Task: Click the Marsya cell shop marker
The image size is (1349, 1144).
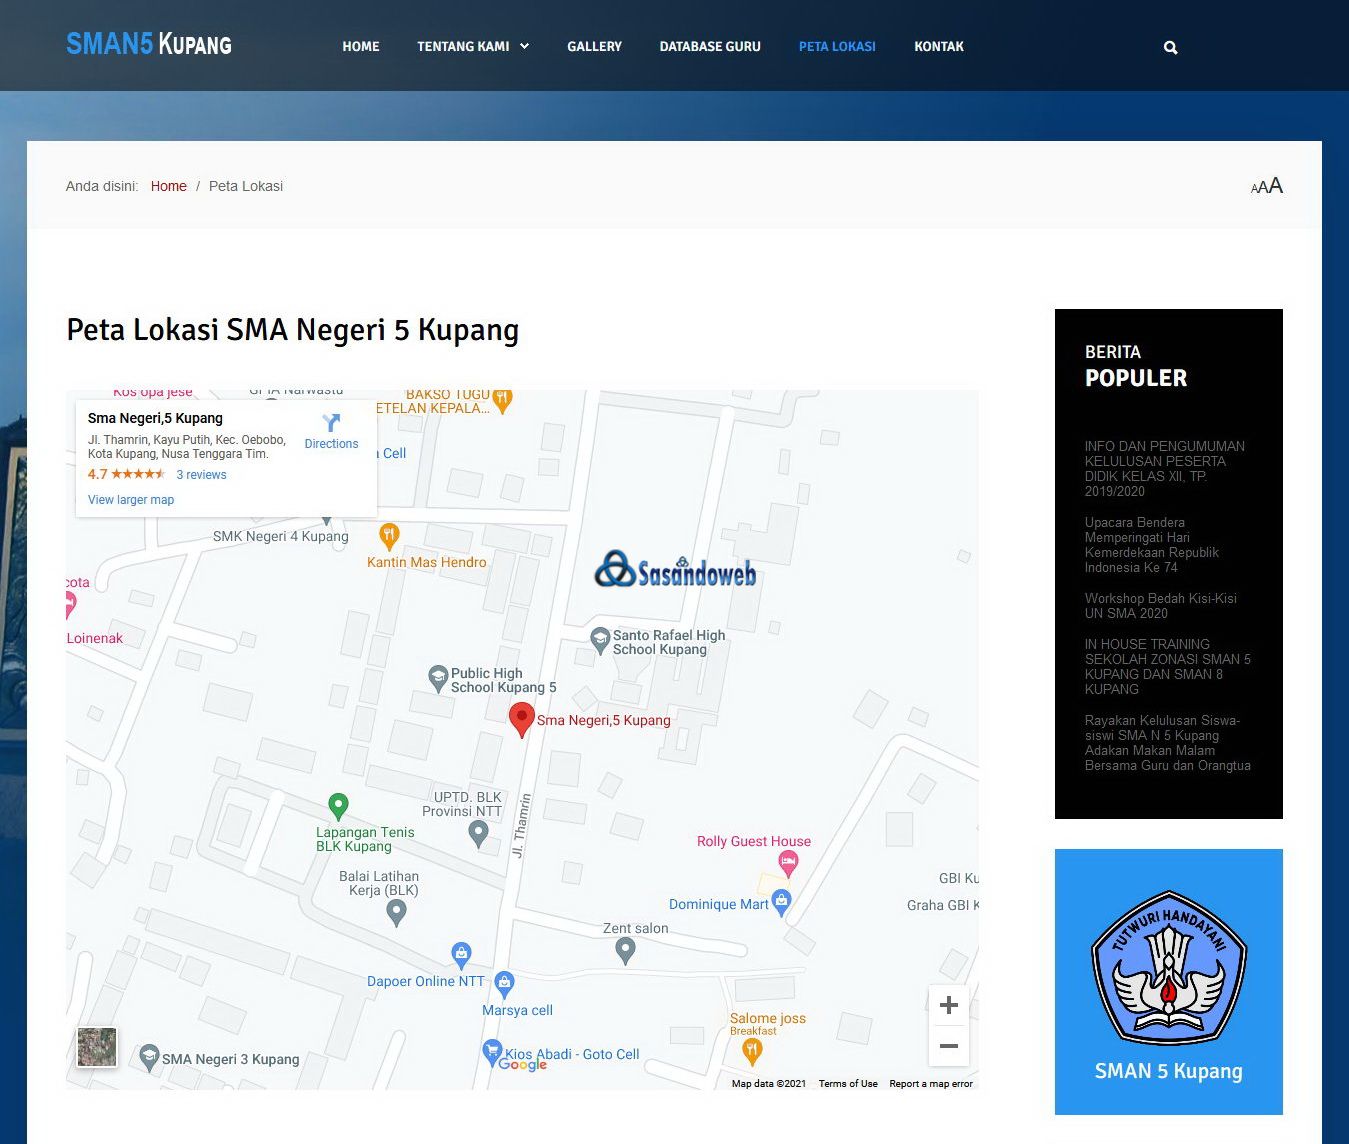Action: point(504,984)
